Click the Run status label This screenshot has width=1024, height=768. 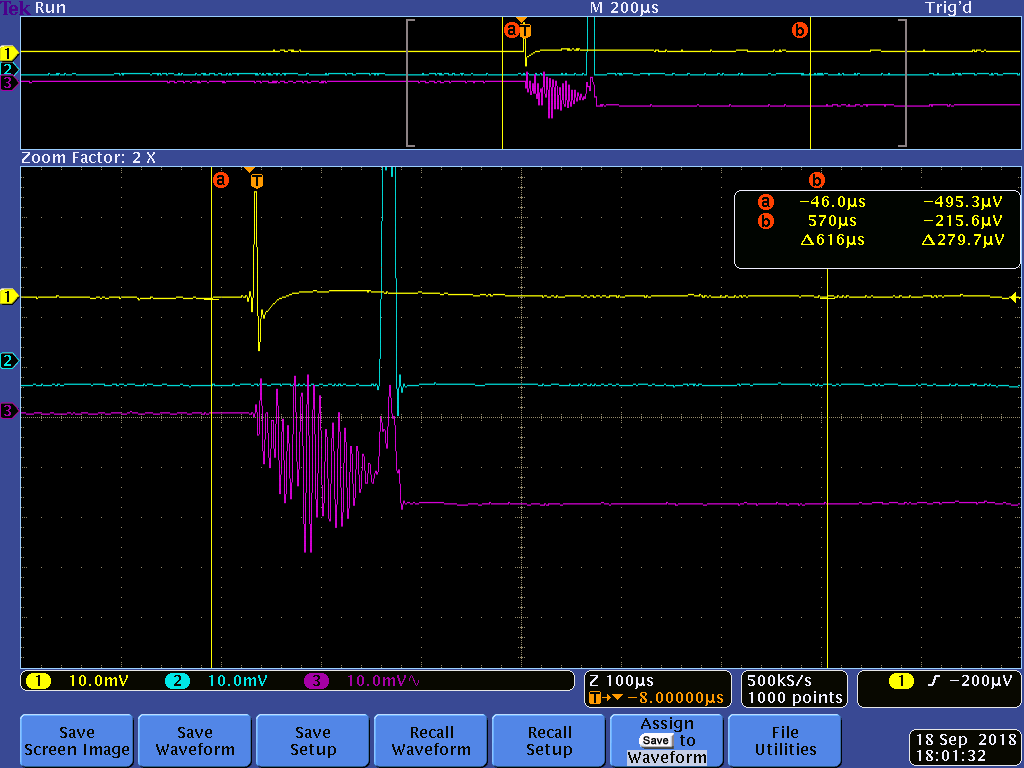click(x=50, y=8)
